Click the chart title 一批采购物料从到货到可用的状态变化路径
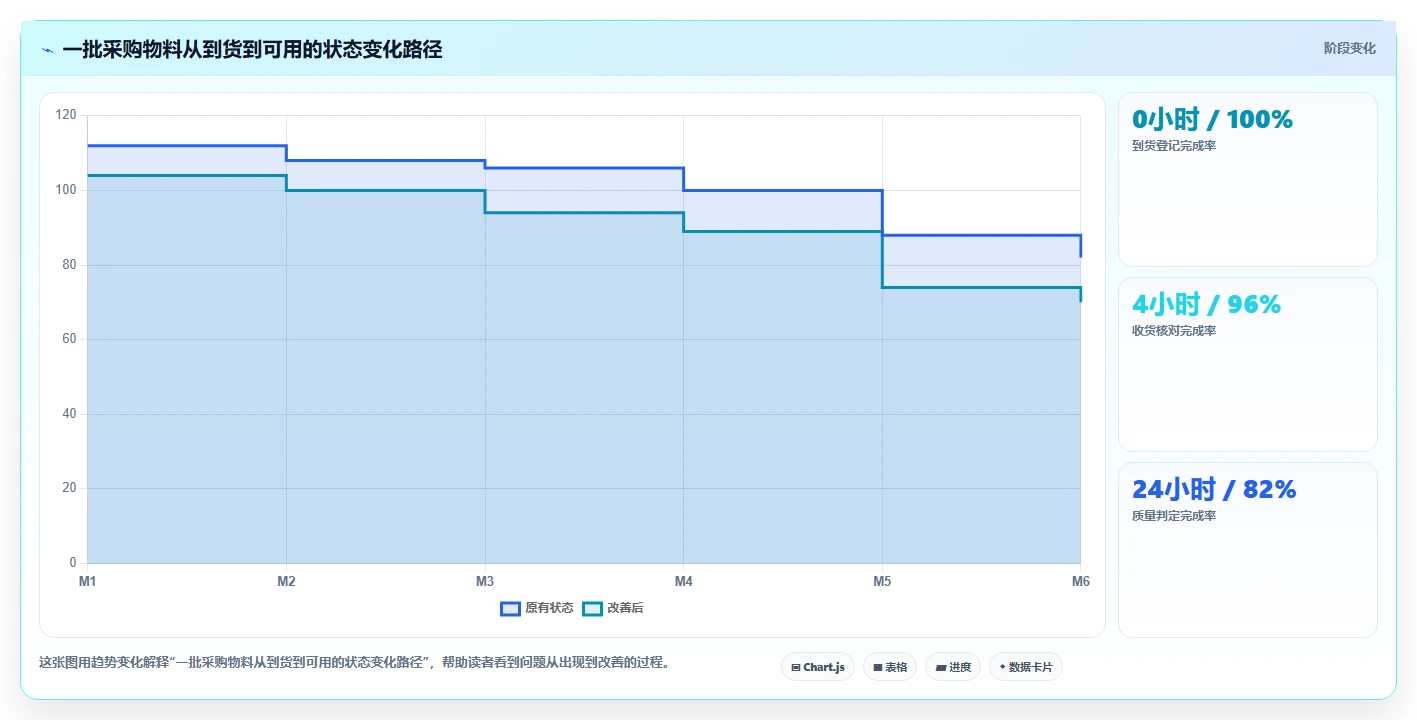Screen dimensions: 1417x720 coord(252,49)
